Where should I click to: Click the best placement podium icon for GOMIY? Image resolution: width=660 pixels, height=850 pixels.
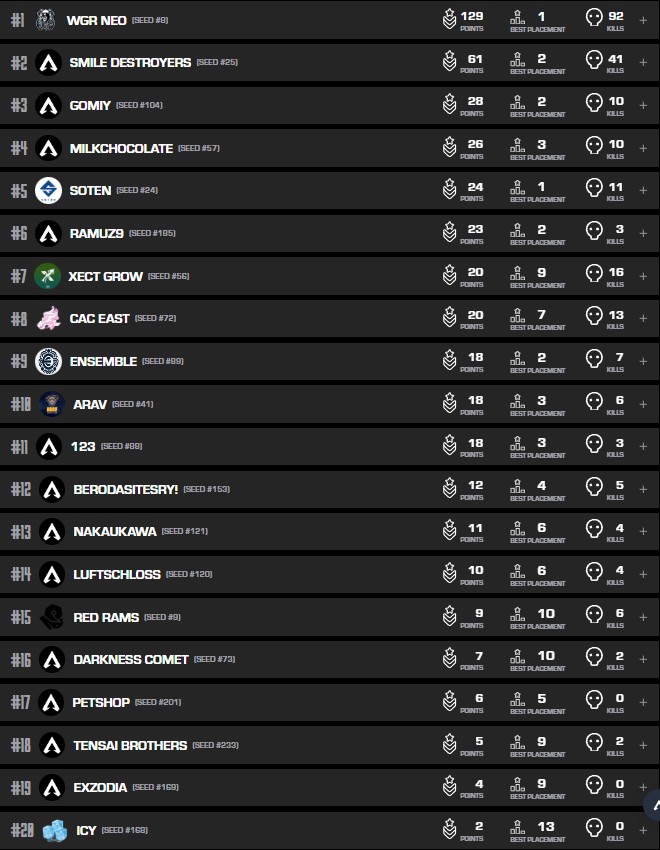(517, 104)
